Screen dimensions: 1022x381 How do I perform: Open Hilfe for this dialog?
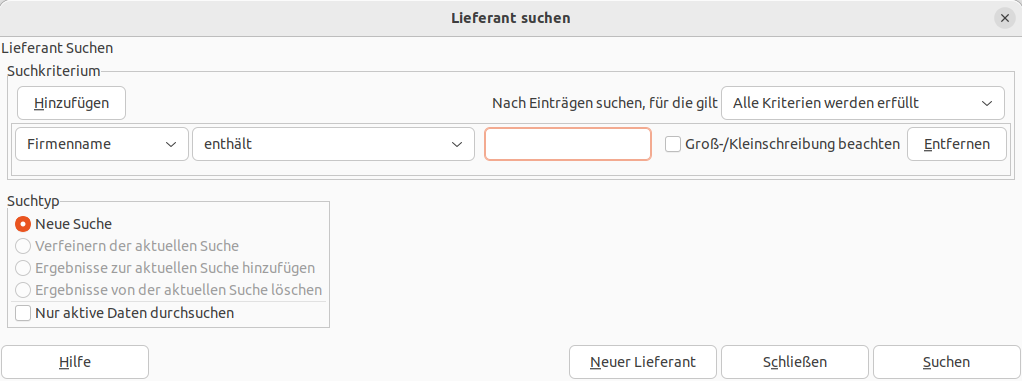coord(75,362)
